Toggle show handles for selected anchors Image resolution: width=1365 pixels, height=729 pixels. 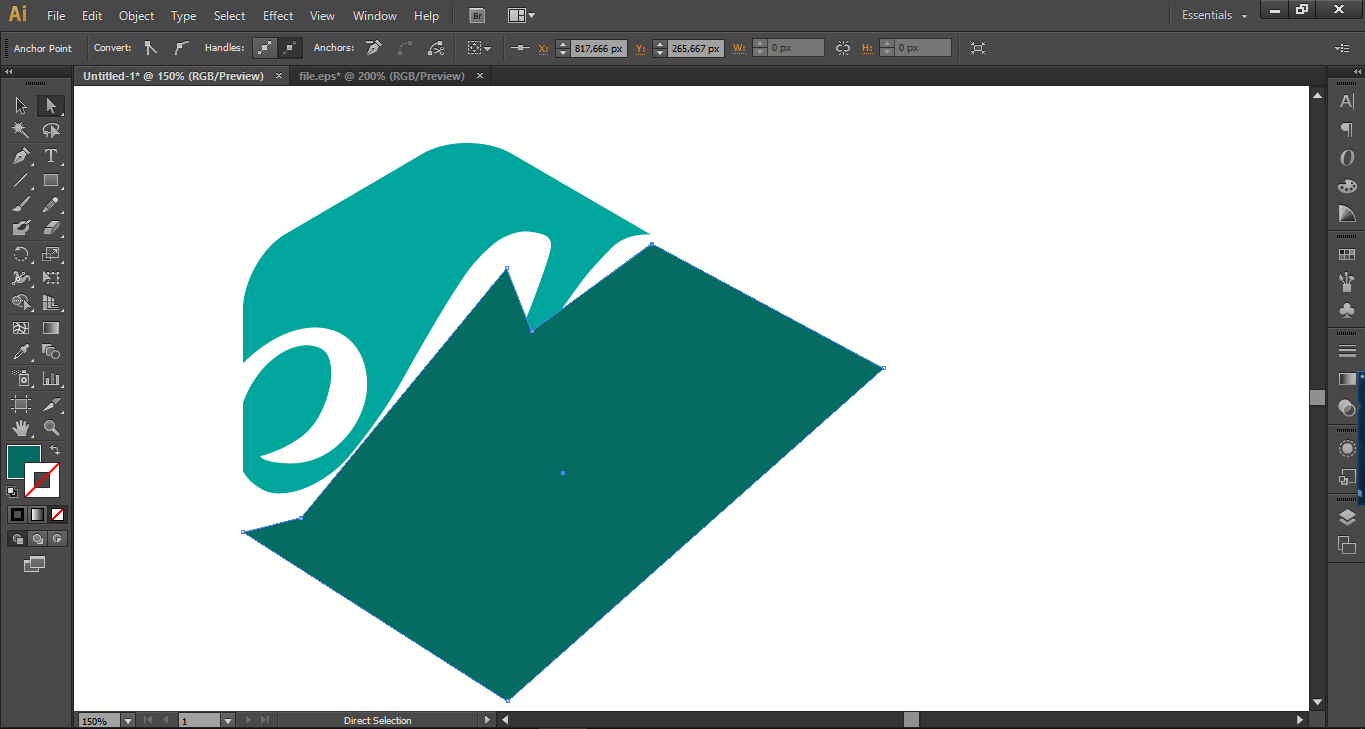[x=264, y=47]
